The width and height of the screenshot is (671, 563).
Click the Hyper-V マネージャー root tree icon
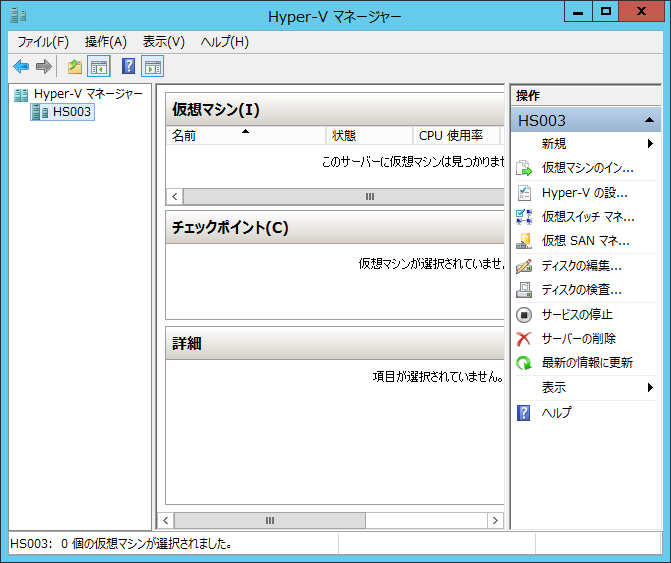pyautogui.click(x=21, y=95)
